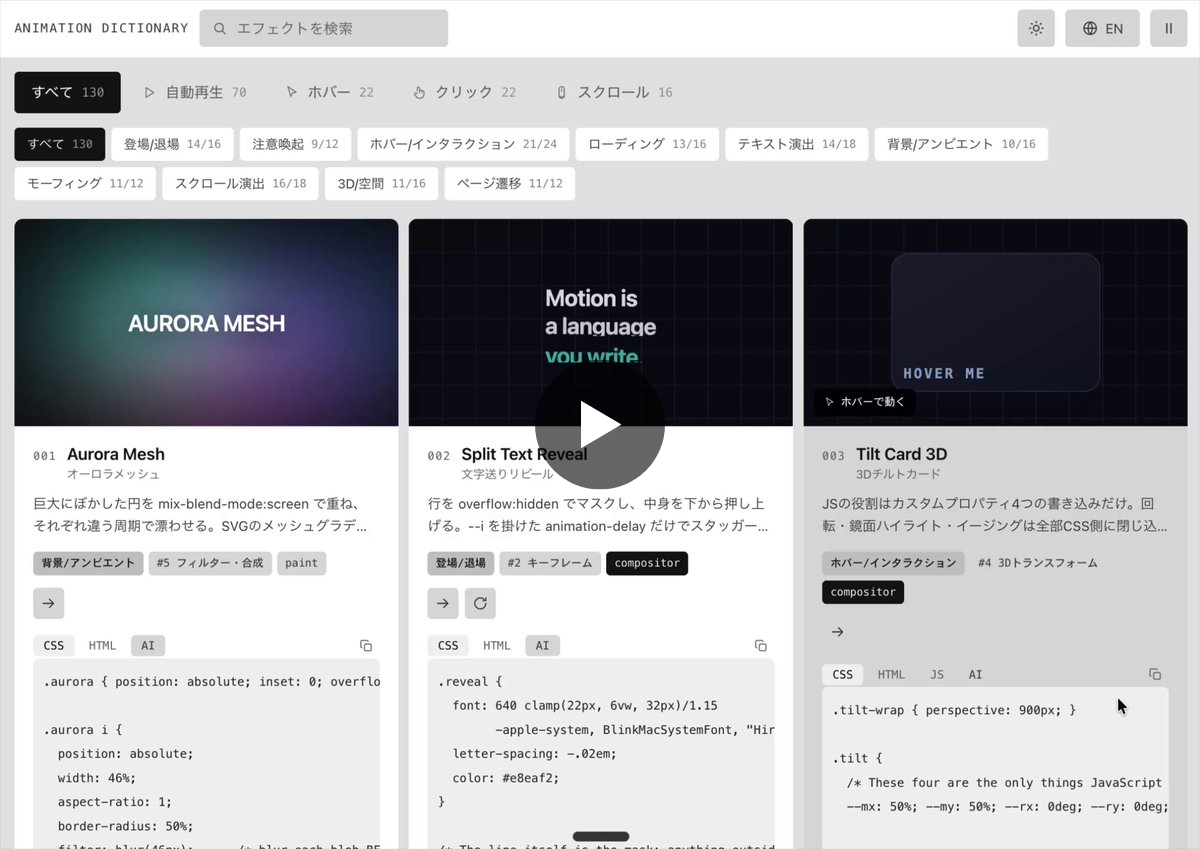Select HTML tab in Tilt Card 3D

click(x=891, y=675)
